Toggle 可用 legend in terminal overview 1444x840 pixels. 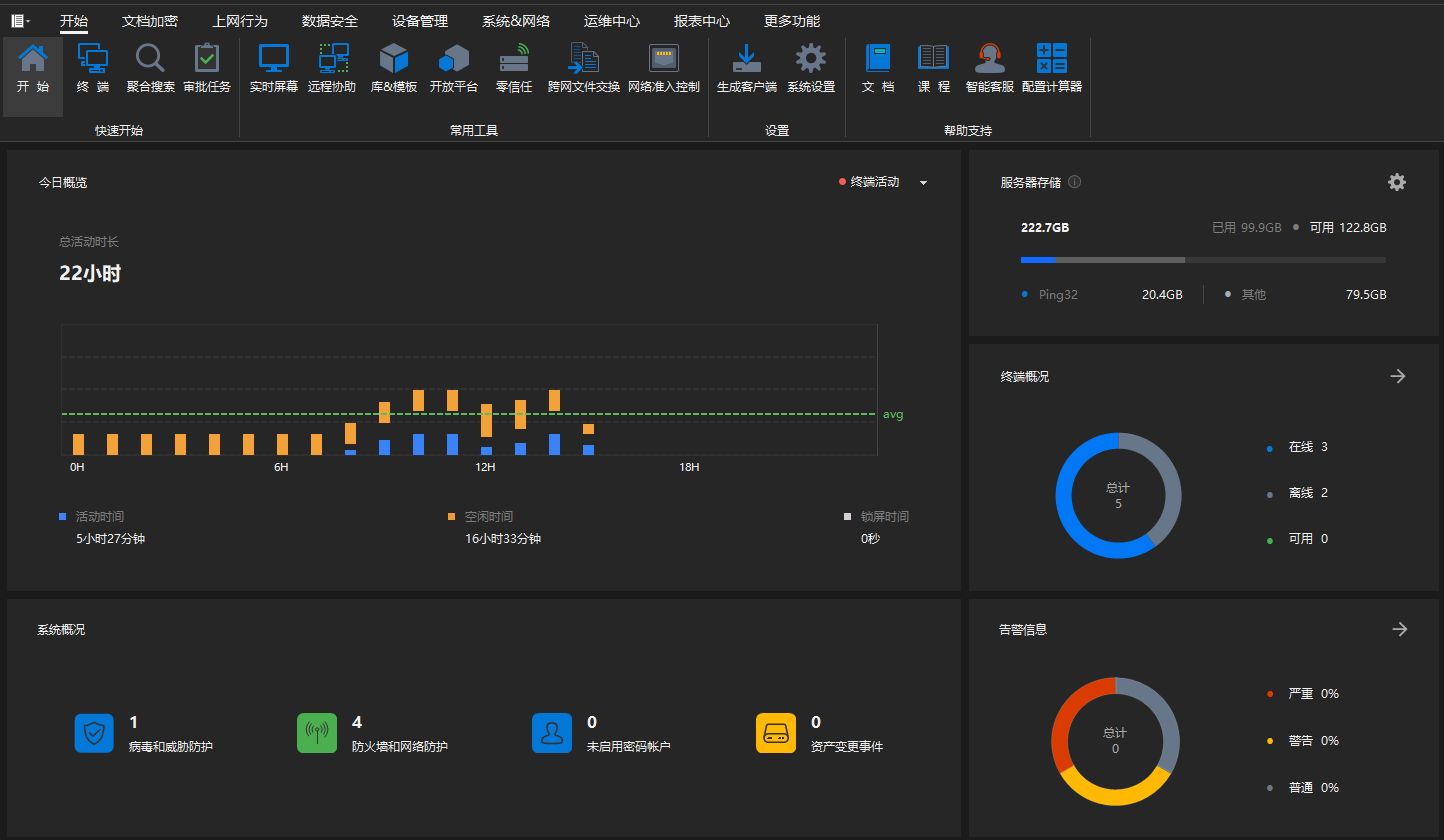point(1298,538)
